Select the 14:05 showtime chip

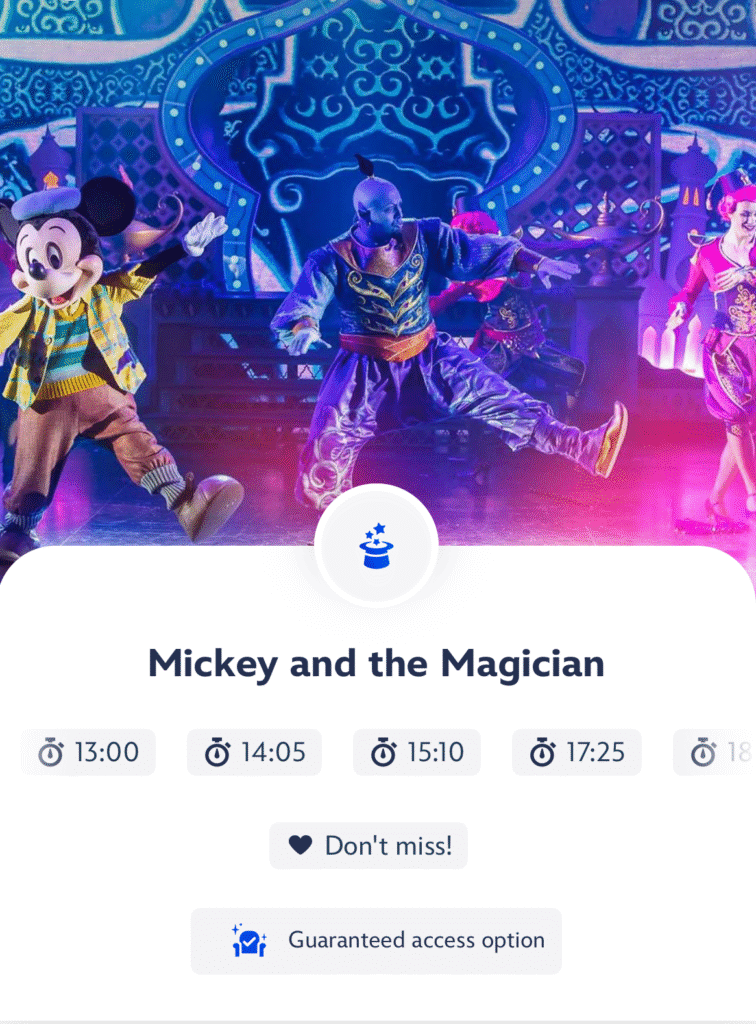pyautogui.click(x=255, y=752)
